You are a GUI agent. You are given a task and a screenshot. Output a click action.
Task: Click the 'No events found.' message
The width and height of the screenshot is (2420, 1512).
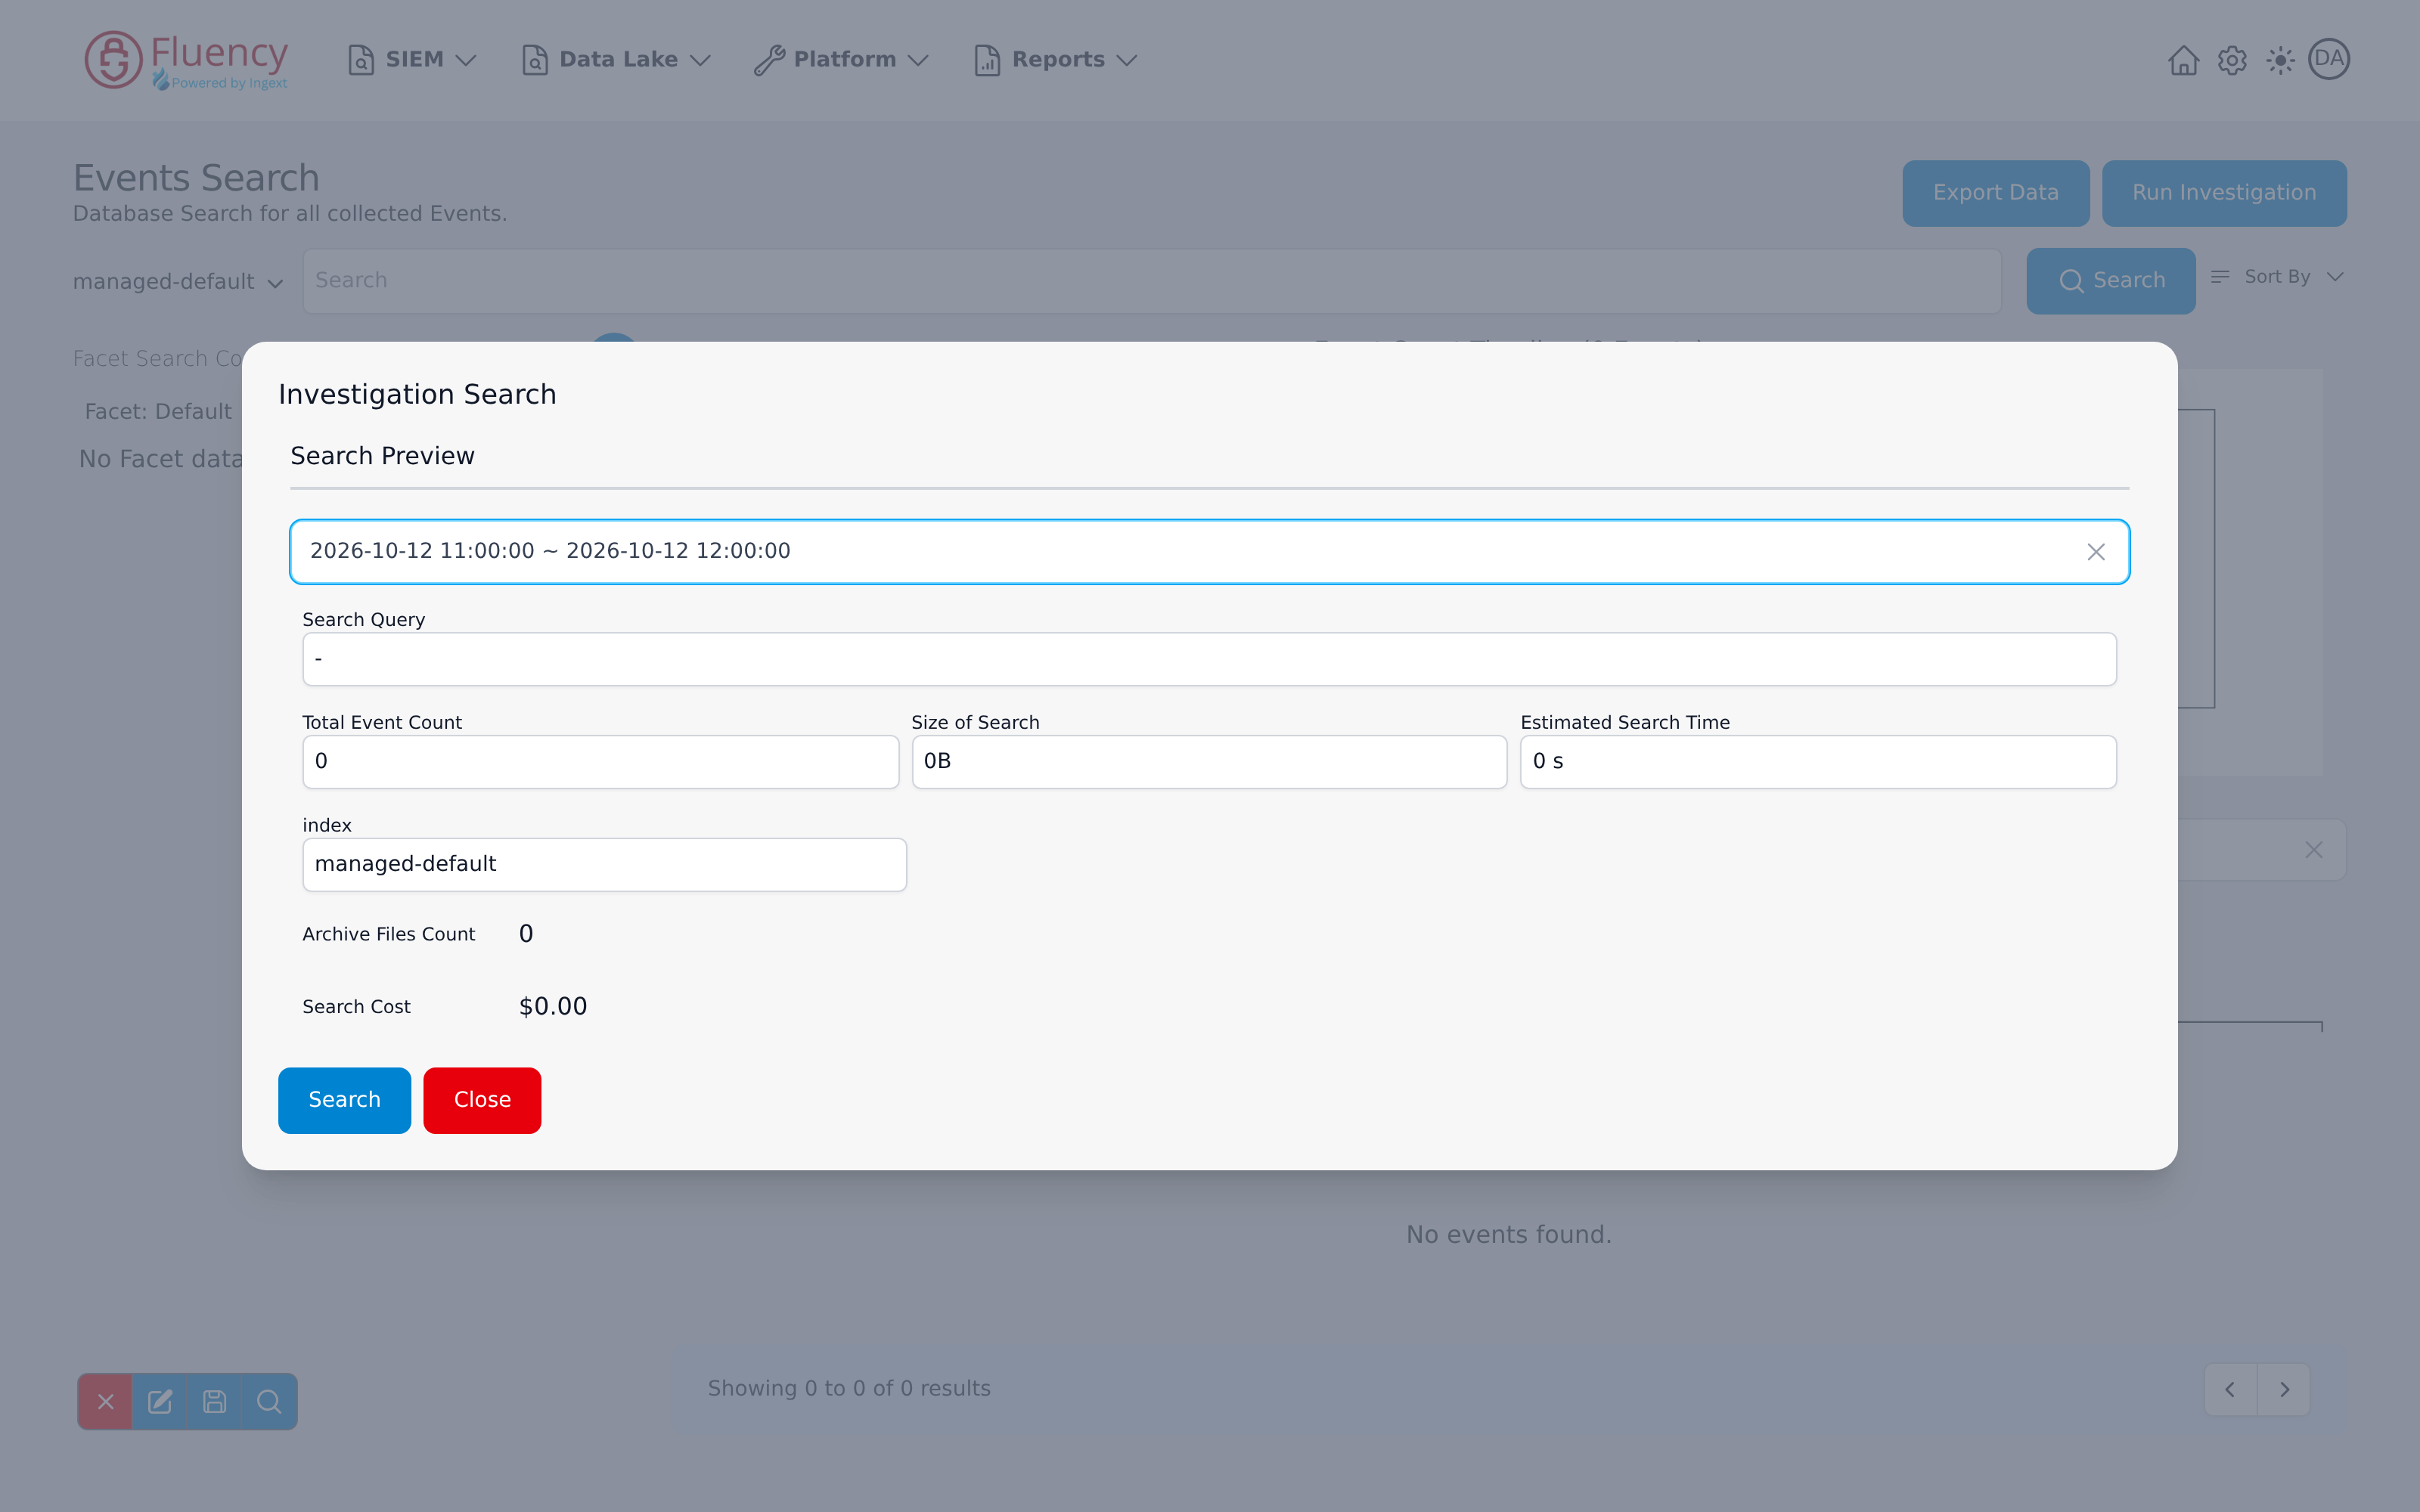coord(1509,1235)
